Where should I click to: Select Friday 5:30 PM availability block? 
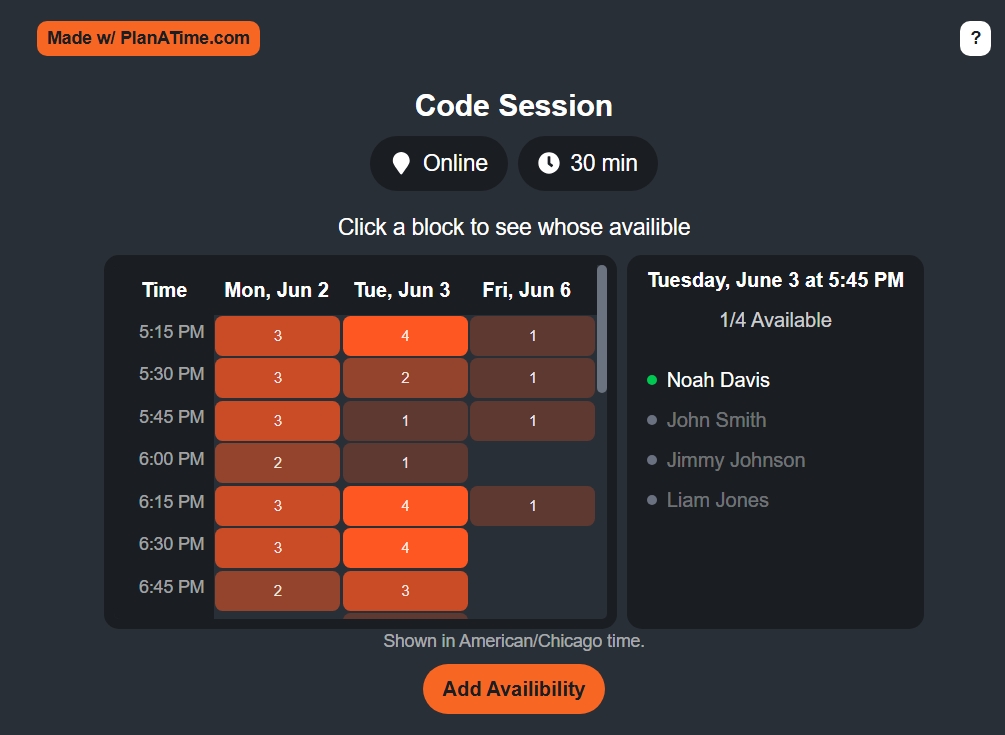pyautogui.click(x=533, y=378)
